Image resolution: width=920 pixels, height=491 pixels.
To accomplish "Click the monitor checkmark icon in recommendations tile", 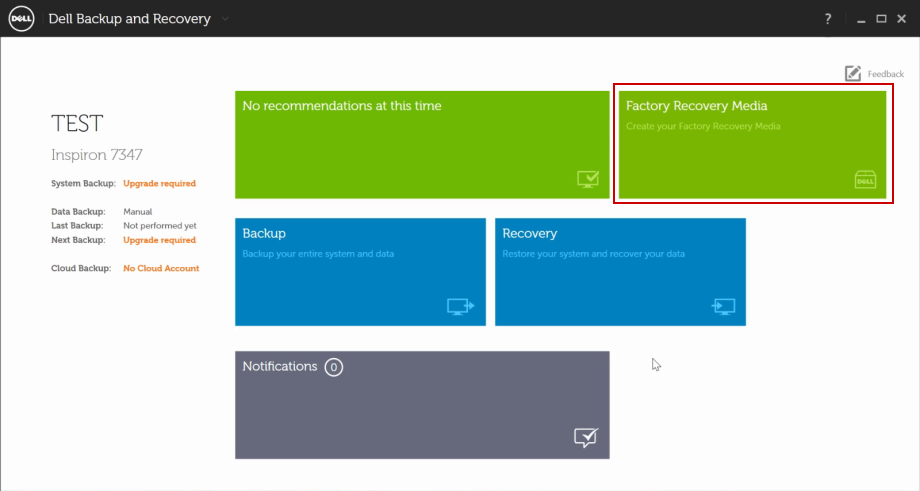I will (x=587, y=179).
